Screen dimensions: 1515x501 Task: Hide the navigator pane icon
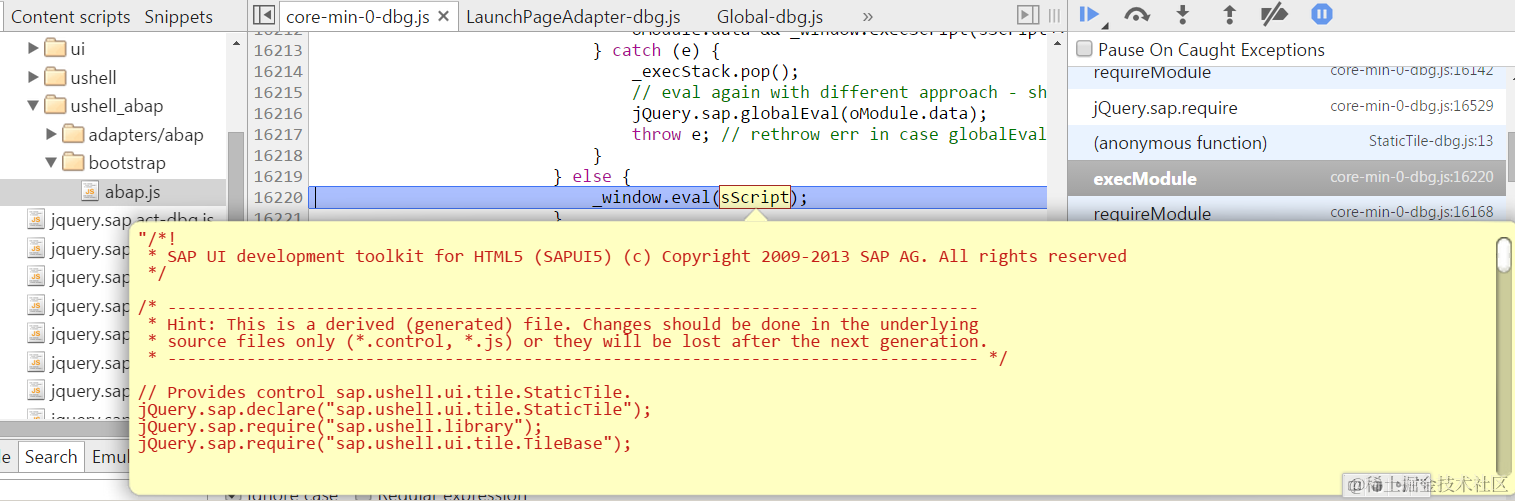click(262, 15)
